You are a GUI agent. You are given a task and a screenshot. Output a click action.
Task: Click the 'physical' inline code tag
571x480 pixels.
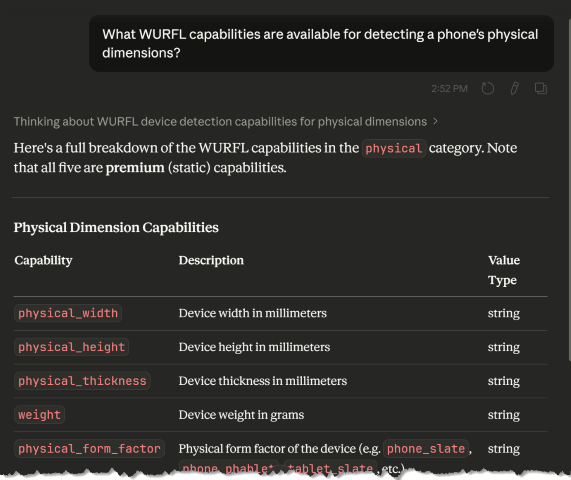394,148
